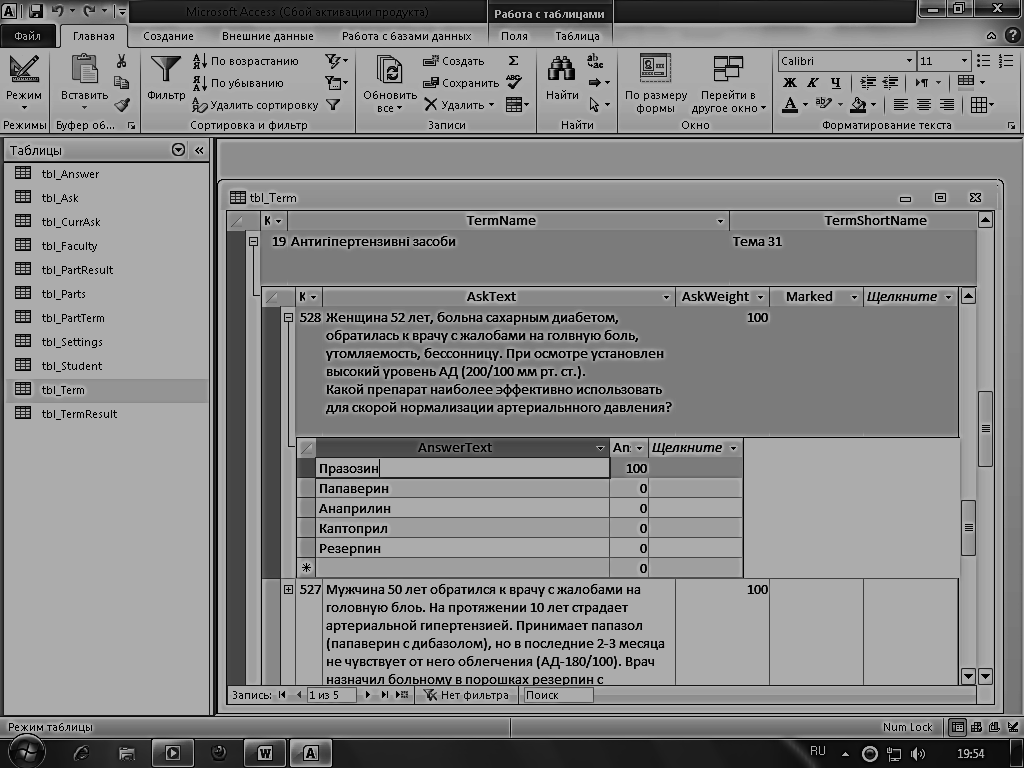
Task: Open the Access help question mark
Action: point(1012,36)
